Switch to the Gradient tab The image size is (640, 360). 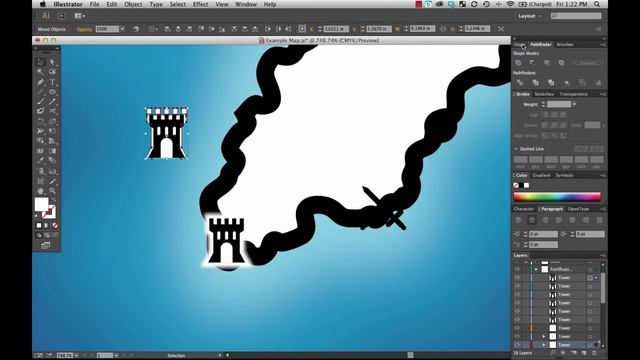pos(542,176)
